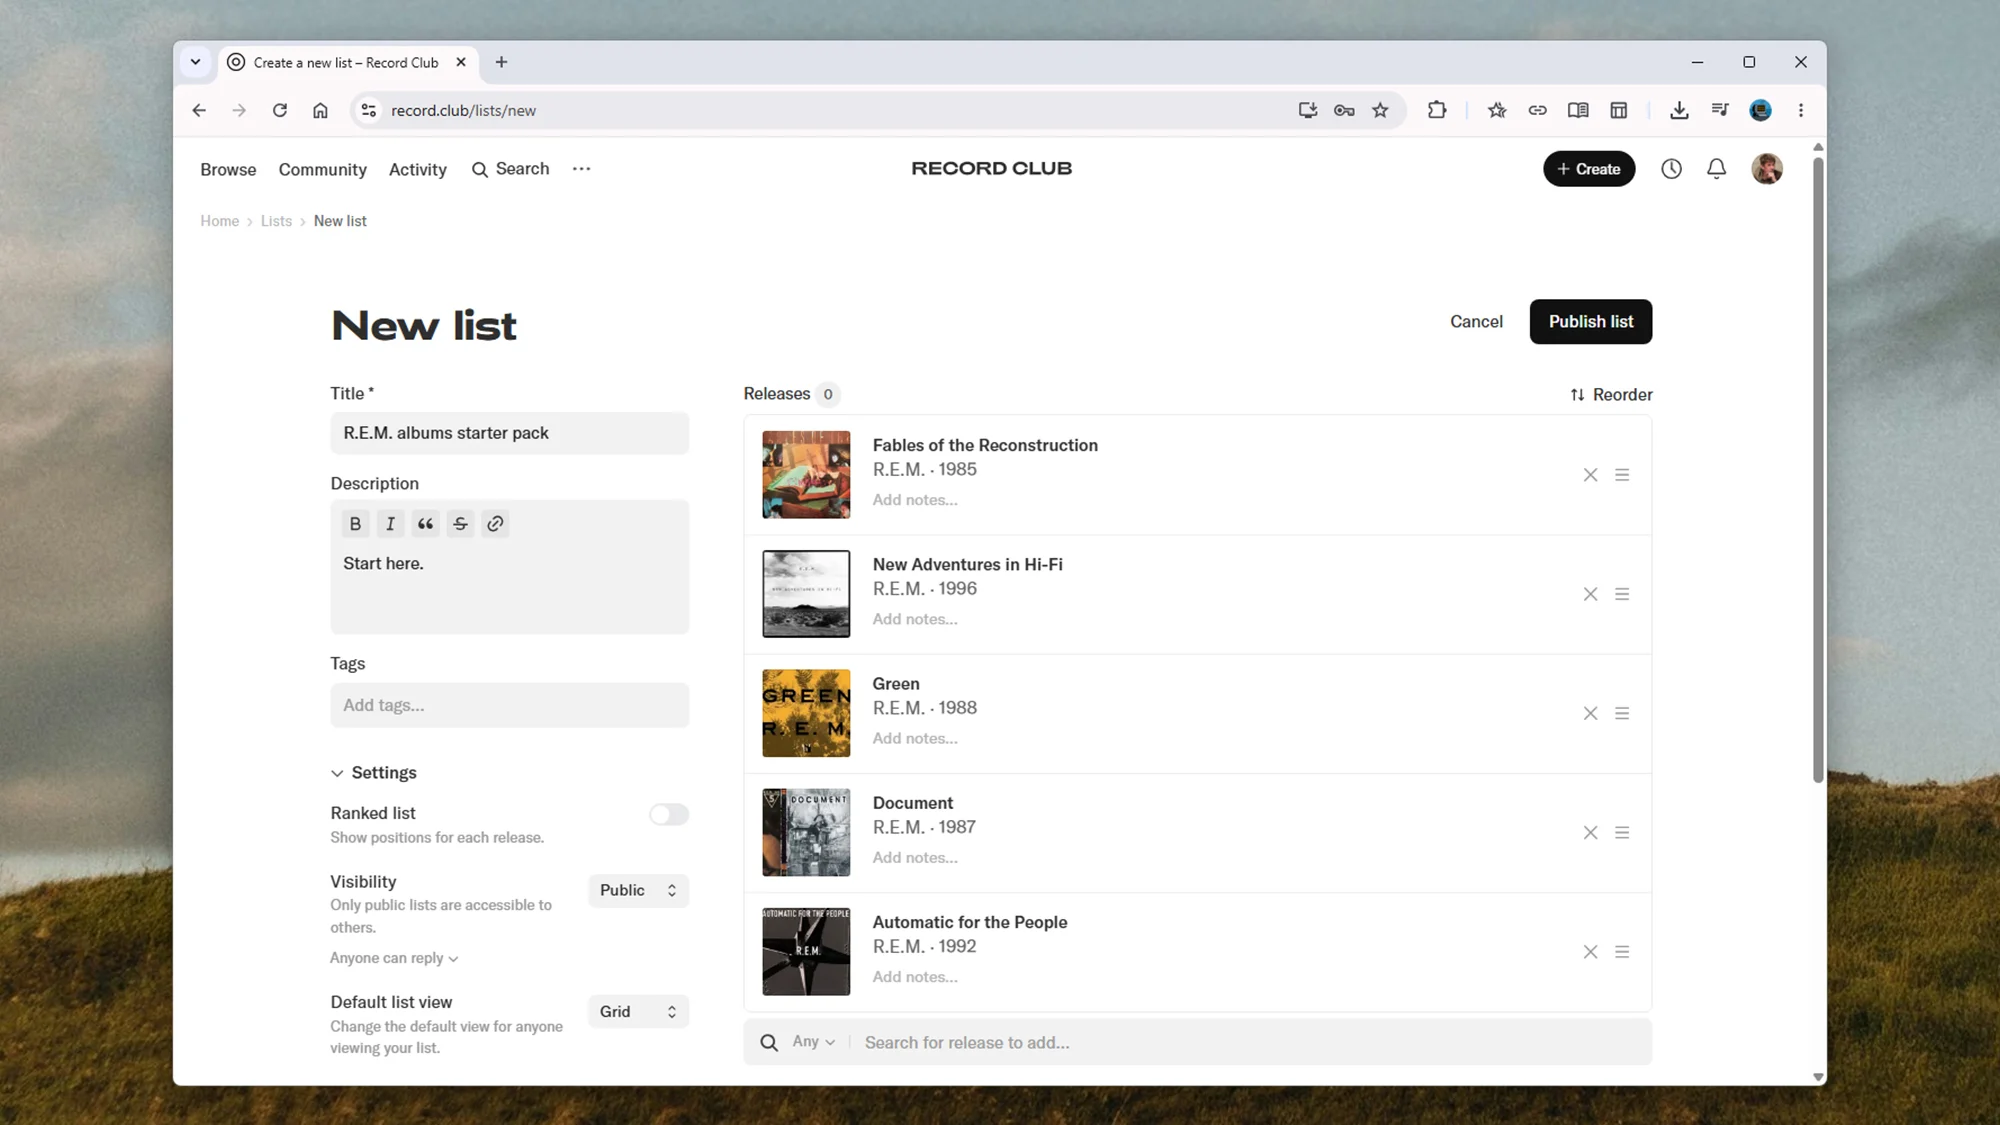
Task: Remove Document from the releases
Action: (1590, 832)
